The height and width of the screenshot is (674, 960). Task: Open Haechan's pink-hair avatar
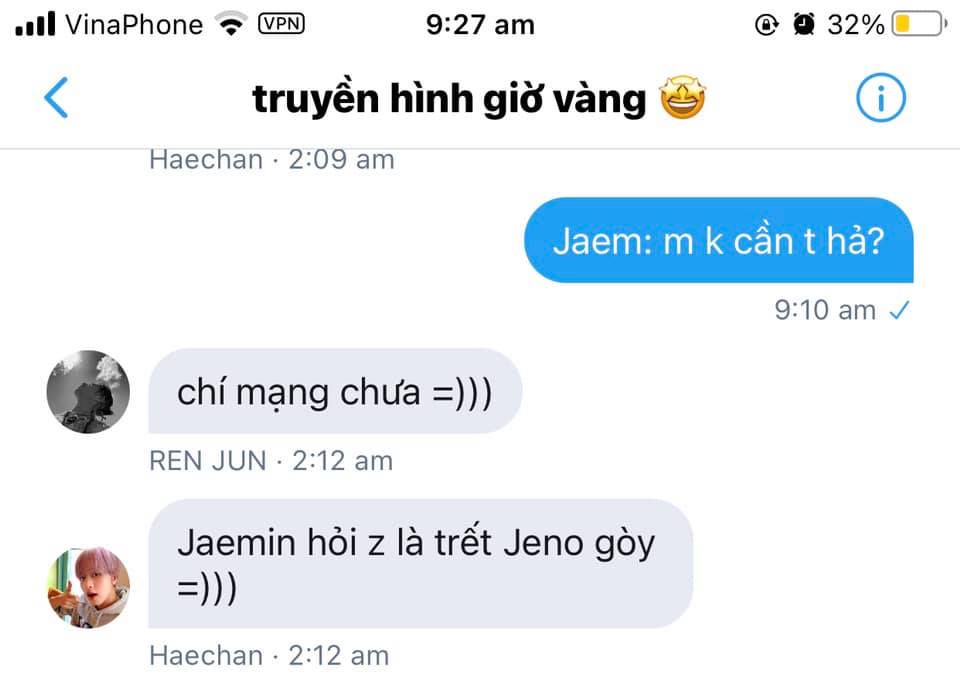coord(88,588)
